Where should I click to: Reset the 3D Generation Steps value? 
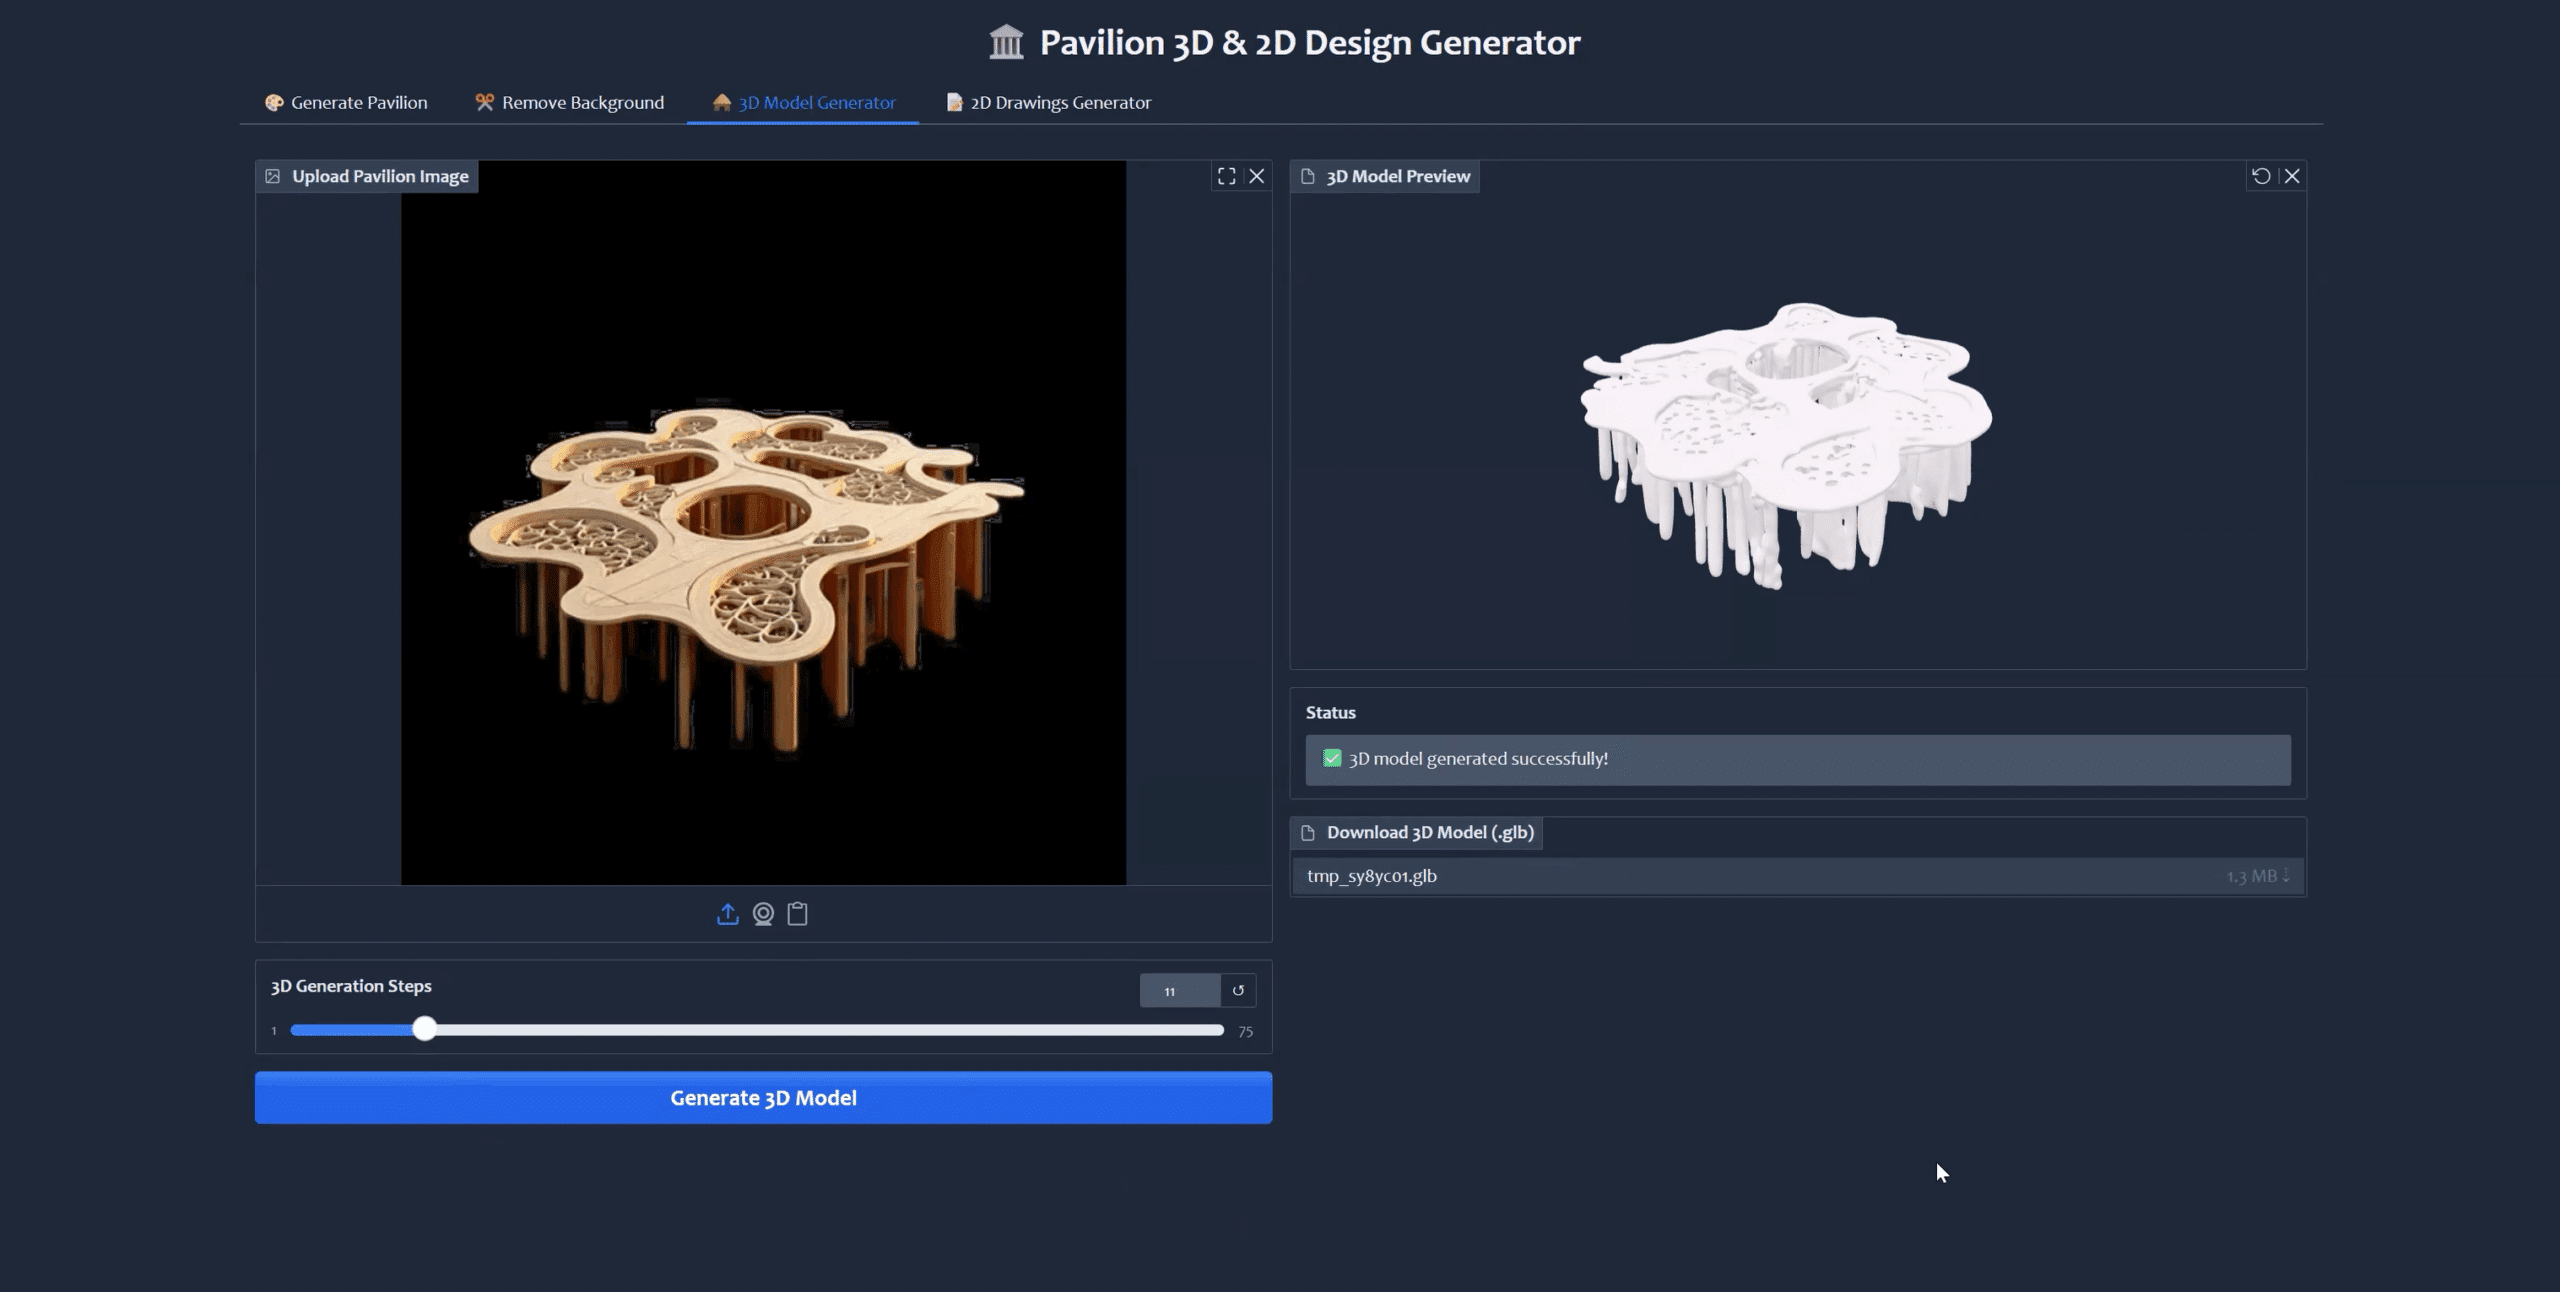[x=1238, y=991]
